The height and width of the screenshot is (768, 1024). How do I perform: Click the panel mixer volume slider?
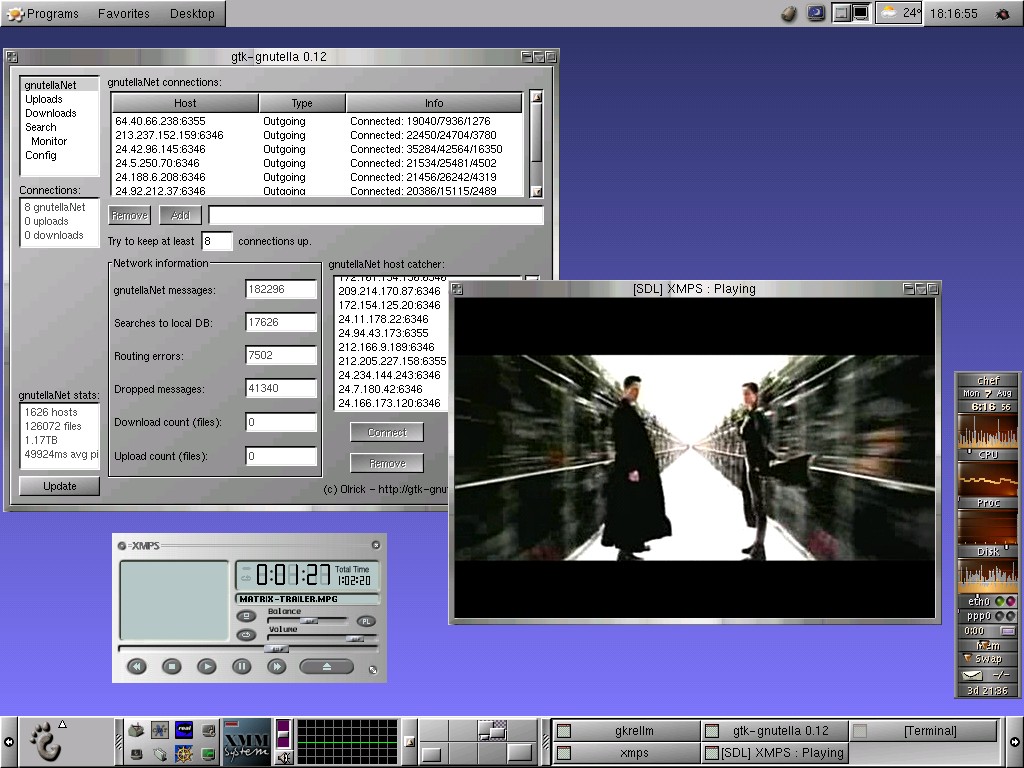click(x=284, y=735)
